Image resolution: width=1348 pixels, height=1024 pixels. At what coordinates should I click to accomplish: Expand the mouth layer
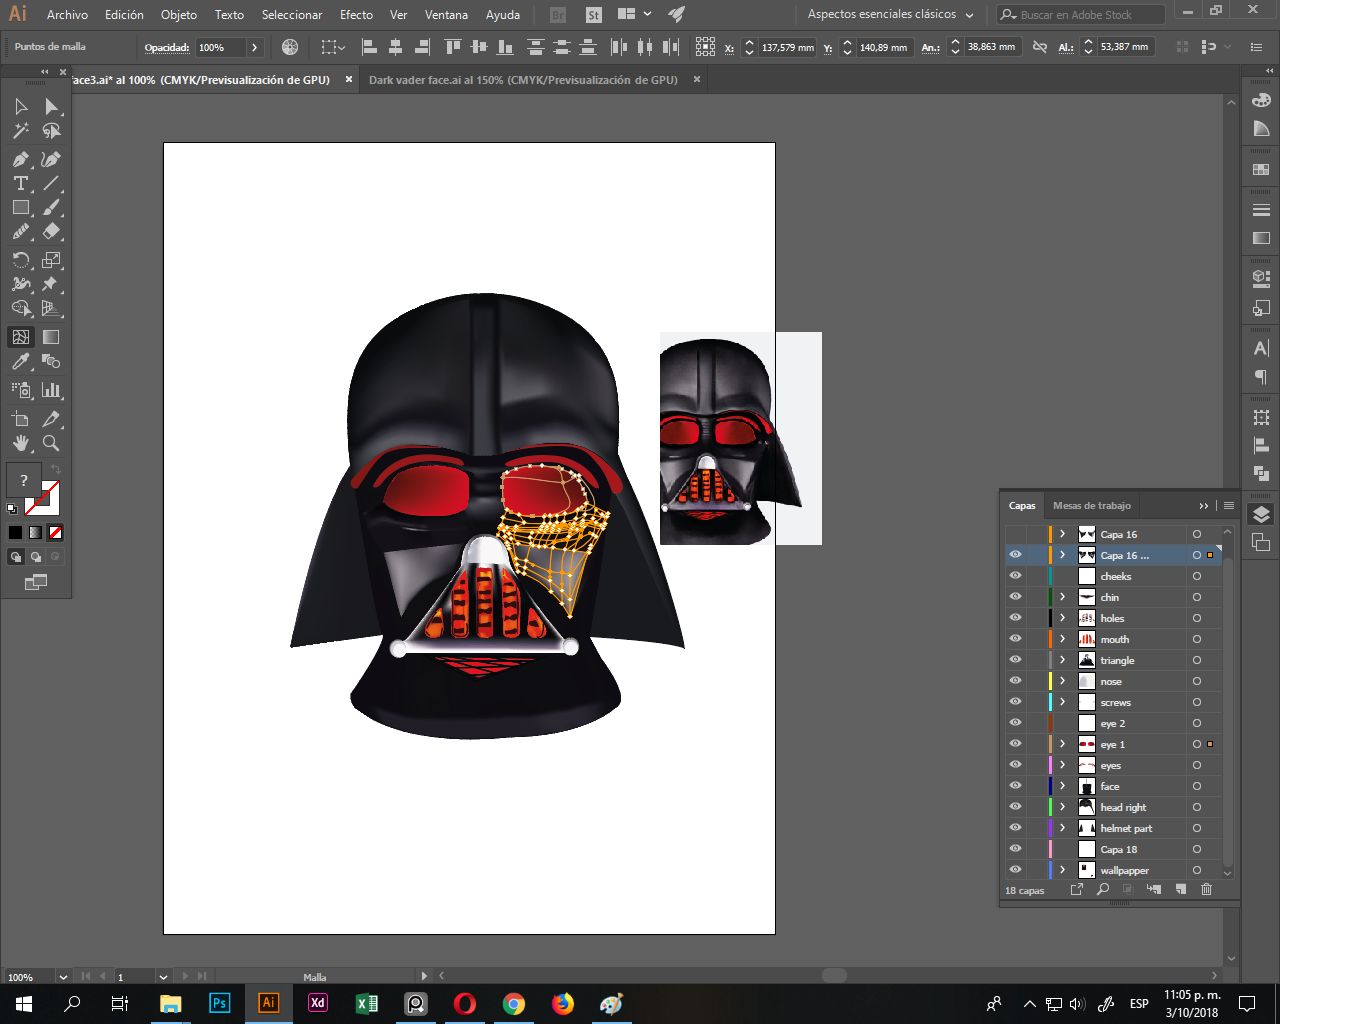click(1062, 639)
